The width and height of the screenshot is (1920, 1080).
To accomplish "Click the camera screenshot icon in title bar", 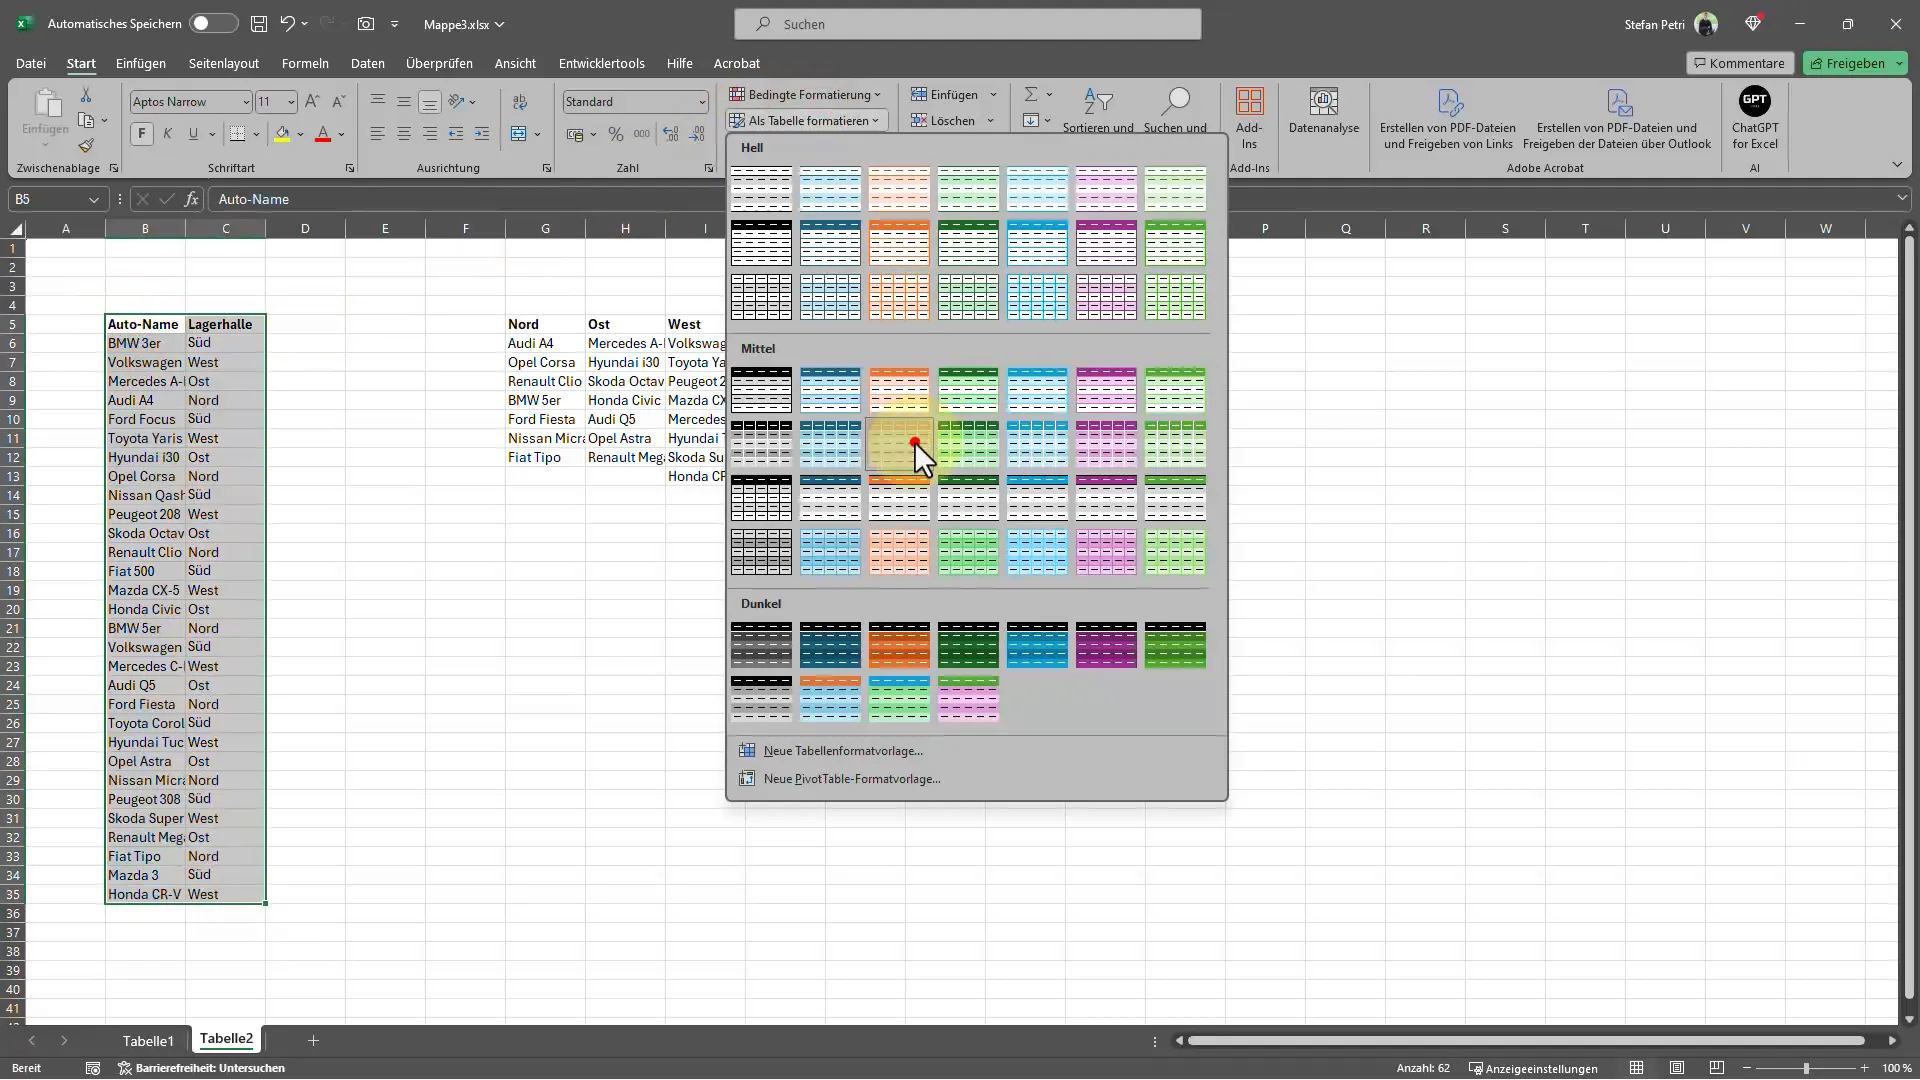I will pos(366,24).
